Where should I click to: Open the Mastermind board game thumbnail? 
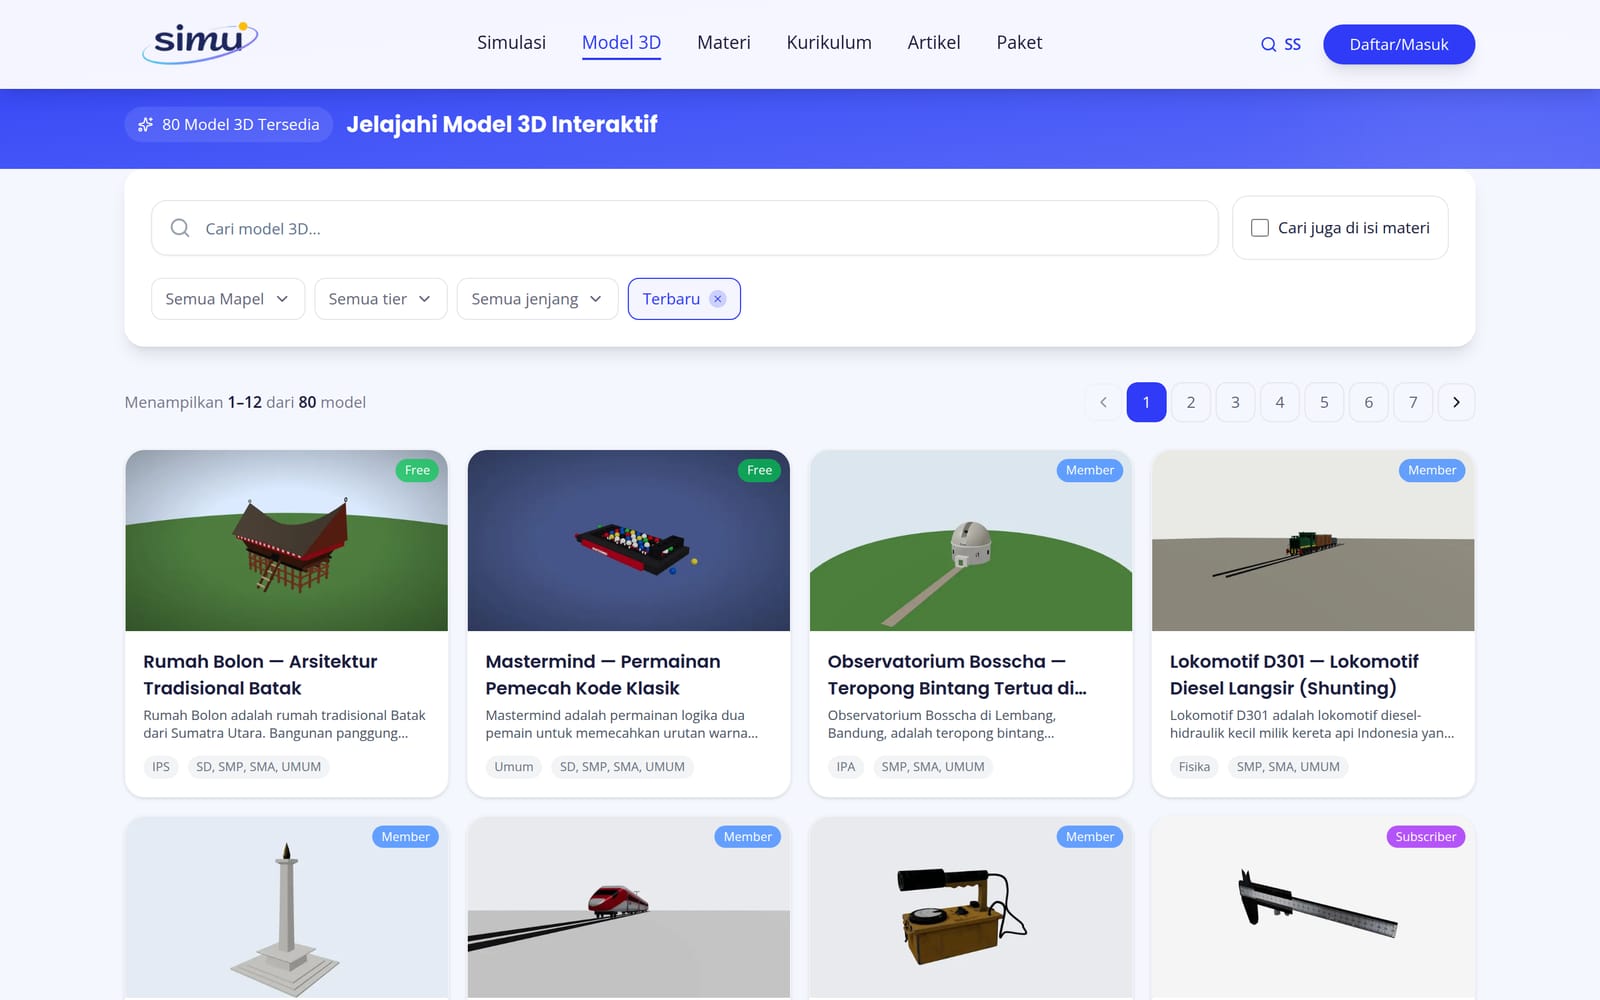point(629,540)
